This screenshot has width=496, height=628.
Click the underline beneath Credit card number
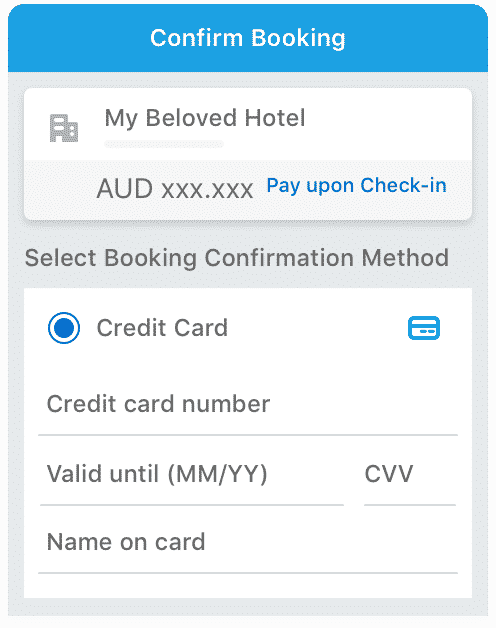pos(248,435)
